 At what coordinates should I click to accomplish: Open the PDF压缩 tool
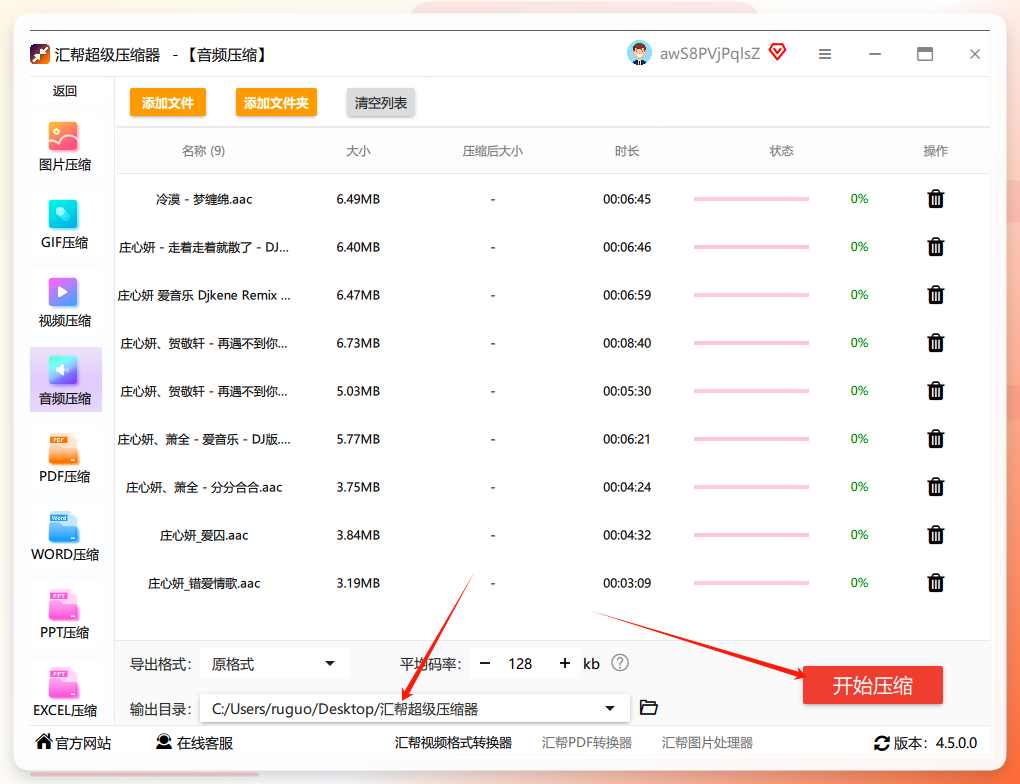point(64,459)
